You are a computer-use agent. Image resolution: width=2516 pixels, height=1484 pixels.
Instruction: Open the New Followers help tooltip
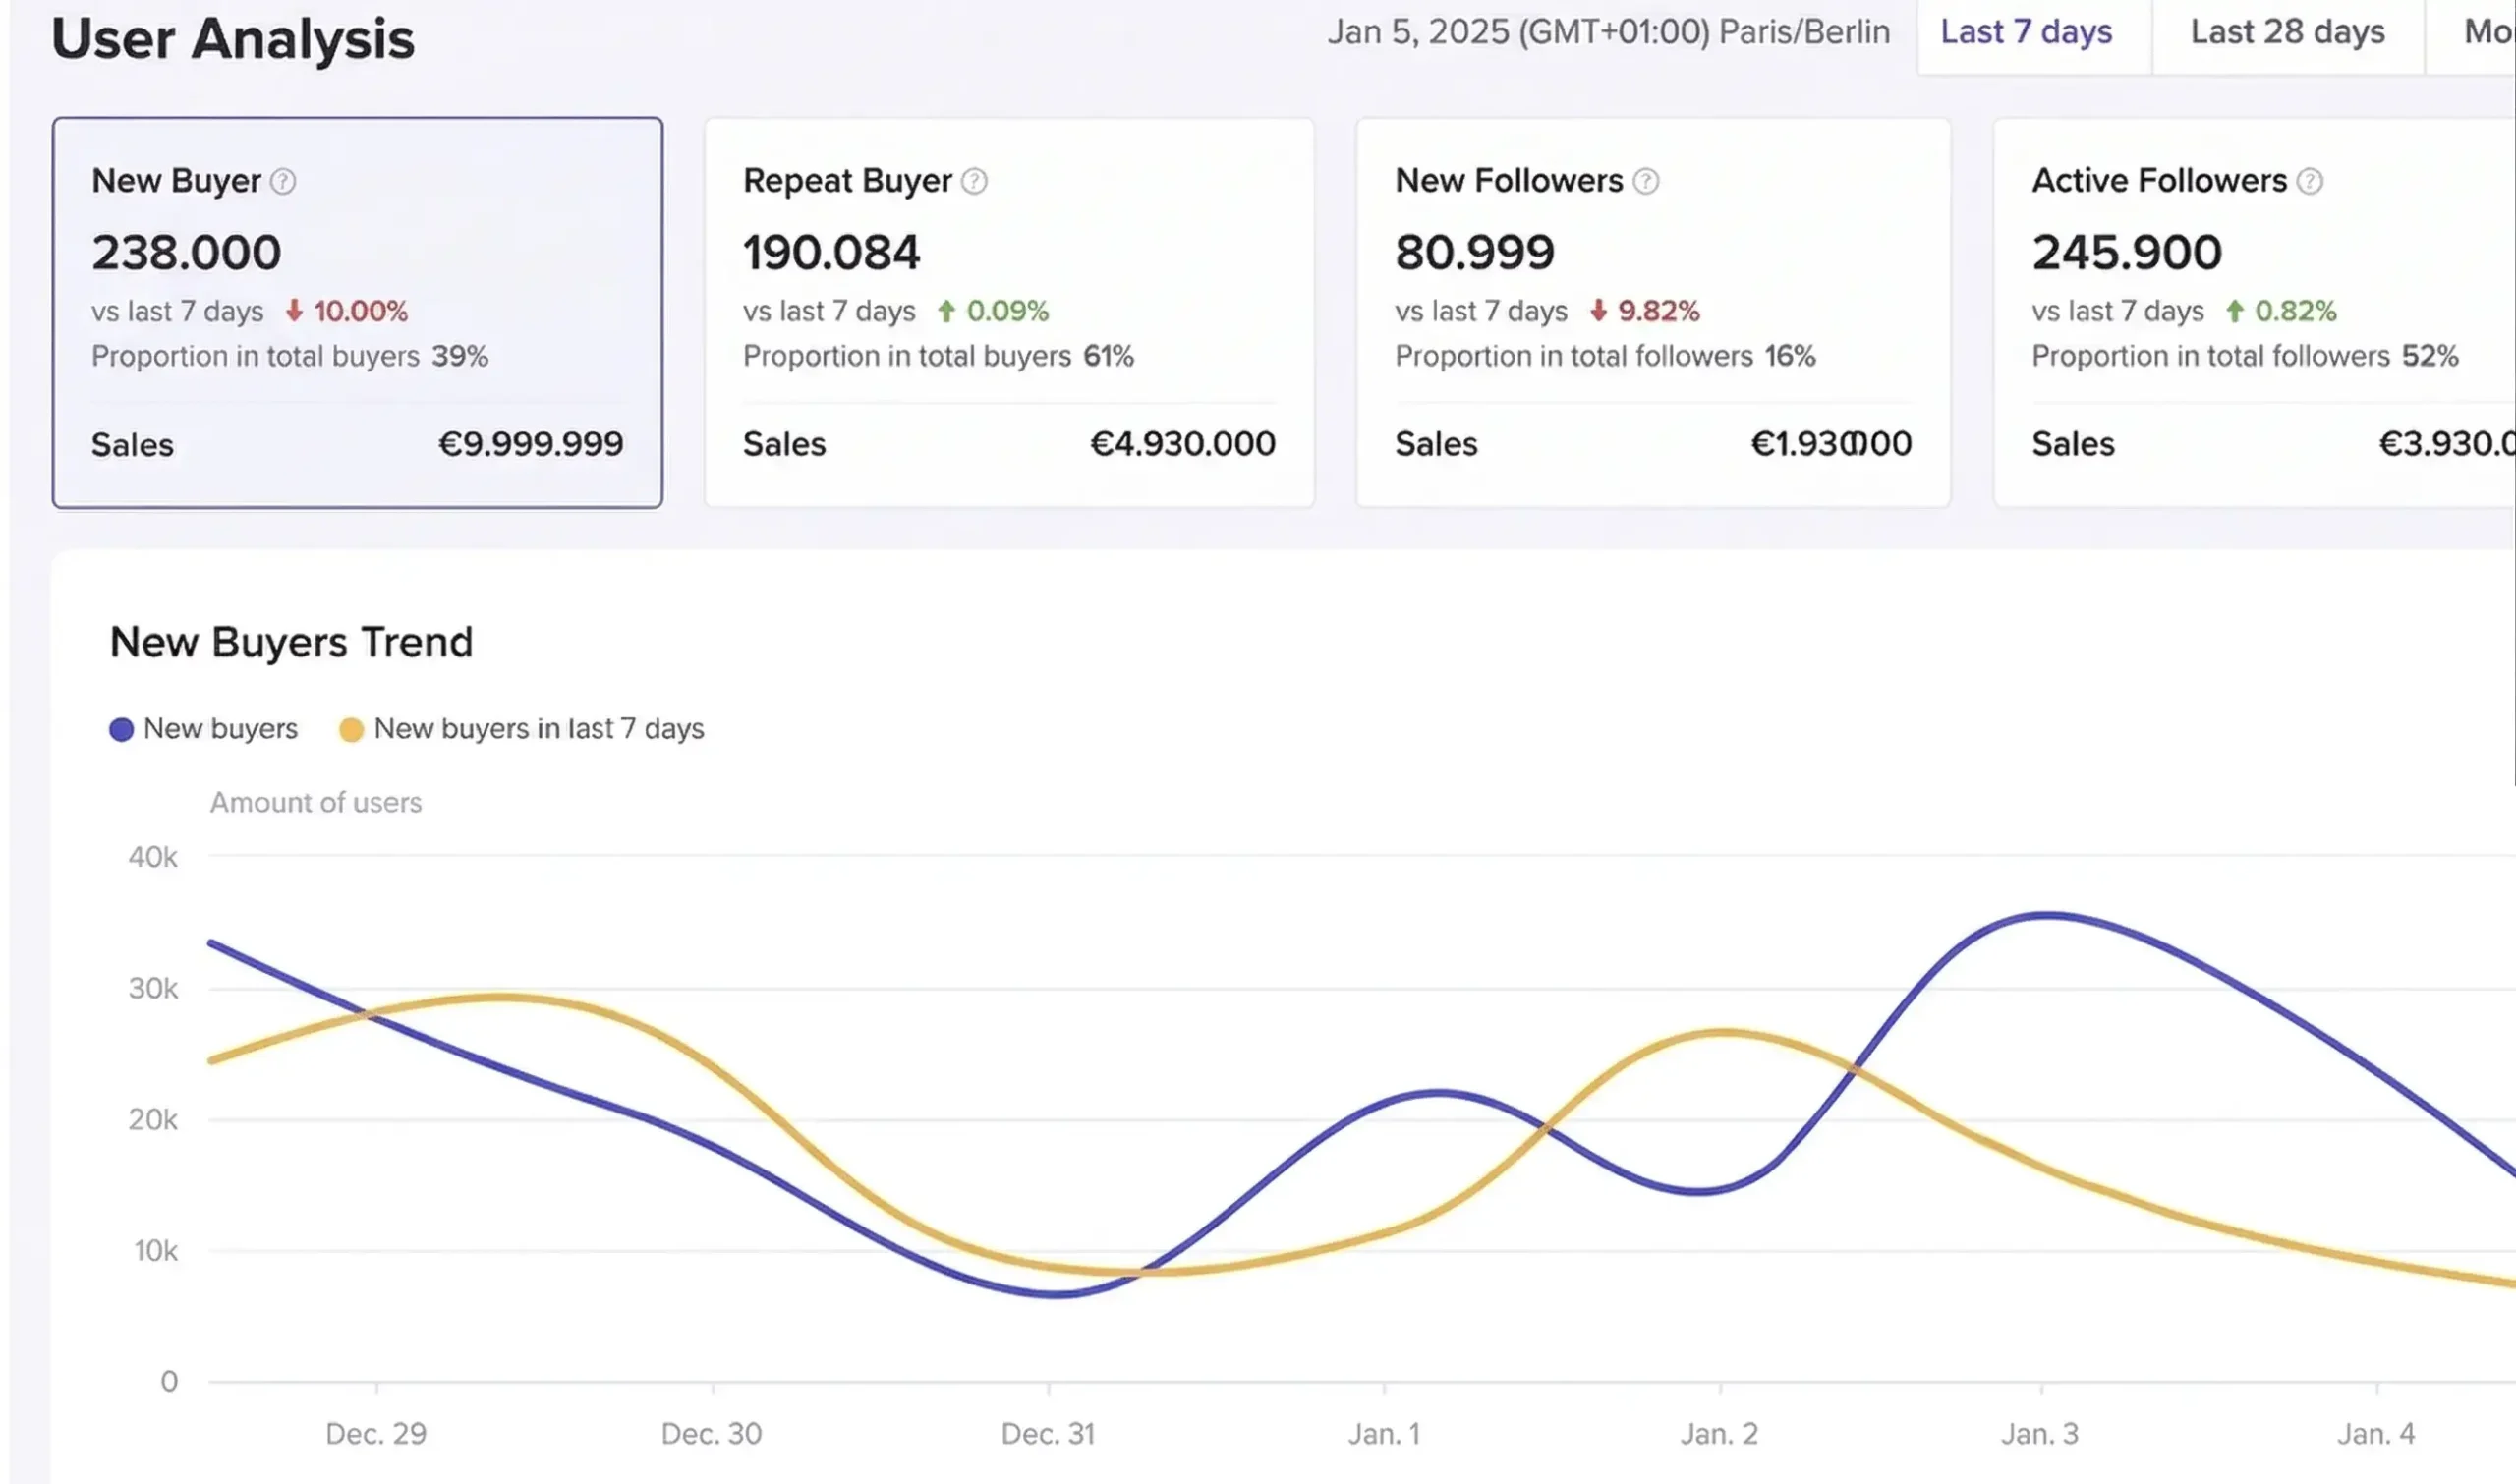point(1646,181)
